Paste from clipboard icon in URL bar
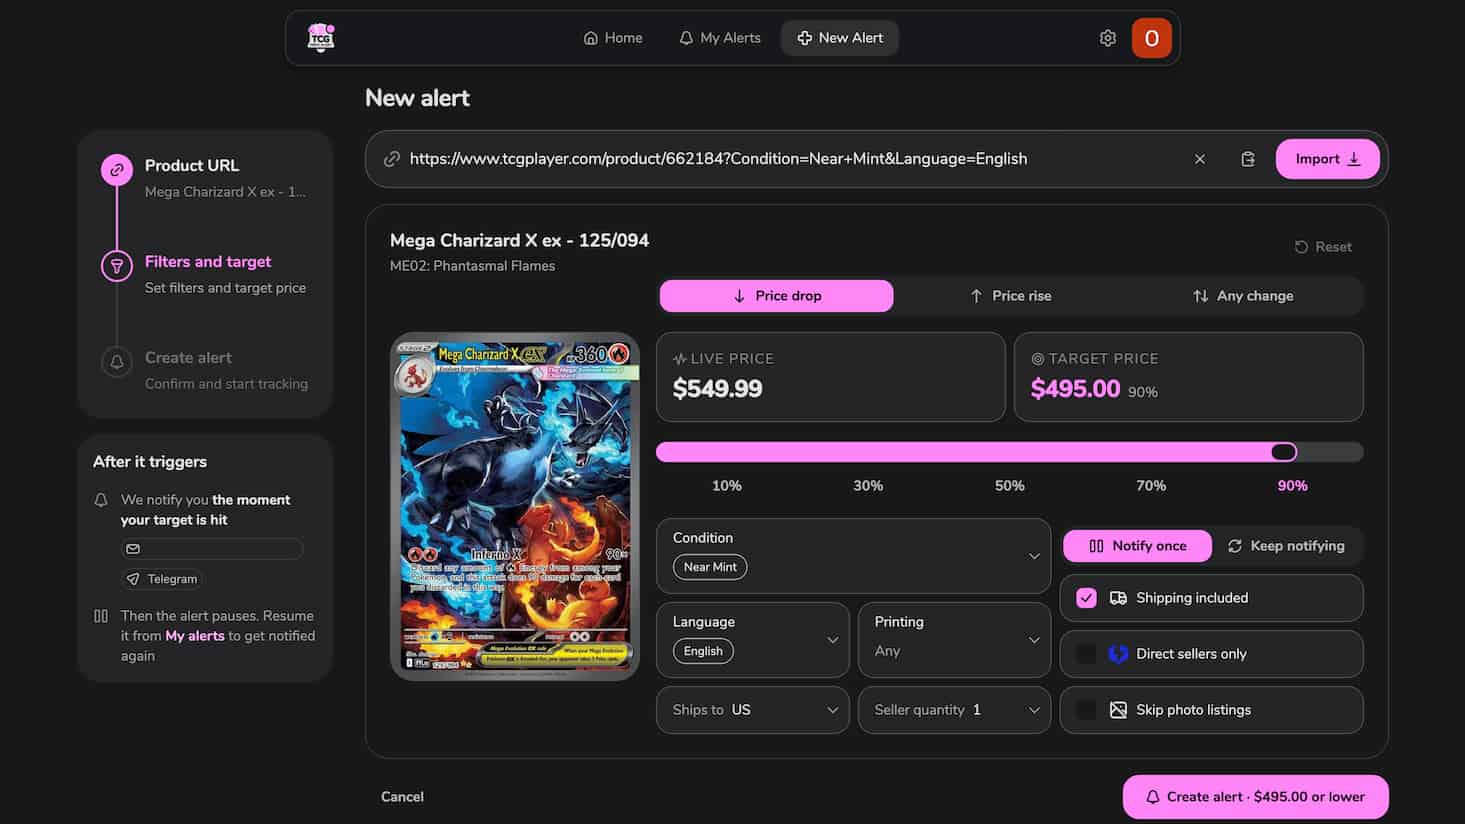Image resolution: width=1465 pixels, height=824 pixels. pos(1247,159)
